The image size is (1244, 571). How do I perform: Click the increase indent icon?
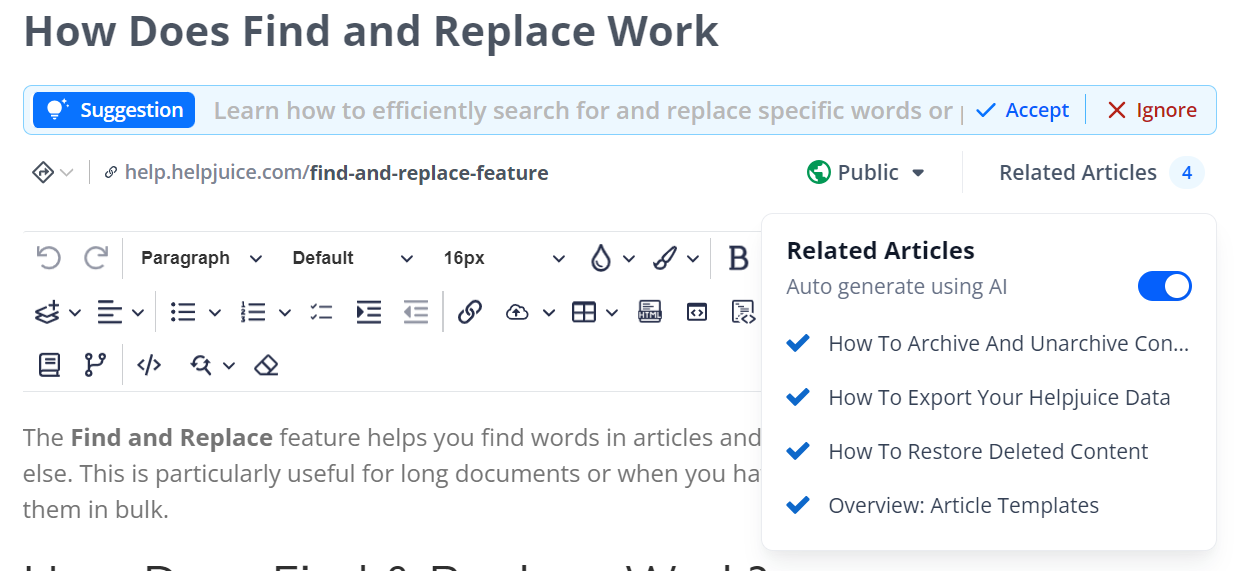pos(369,313)
